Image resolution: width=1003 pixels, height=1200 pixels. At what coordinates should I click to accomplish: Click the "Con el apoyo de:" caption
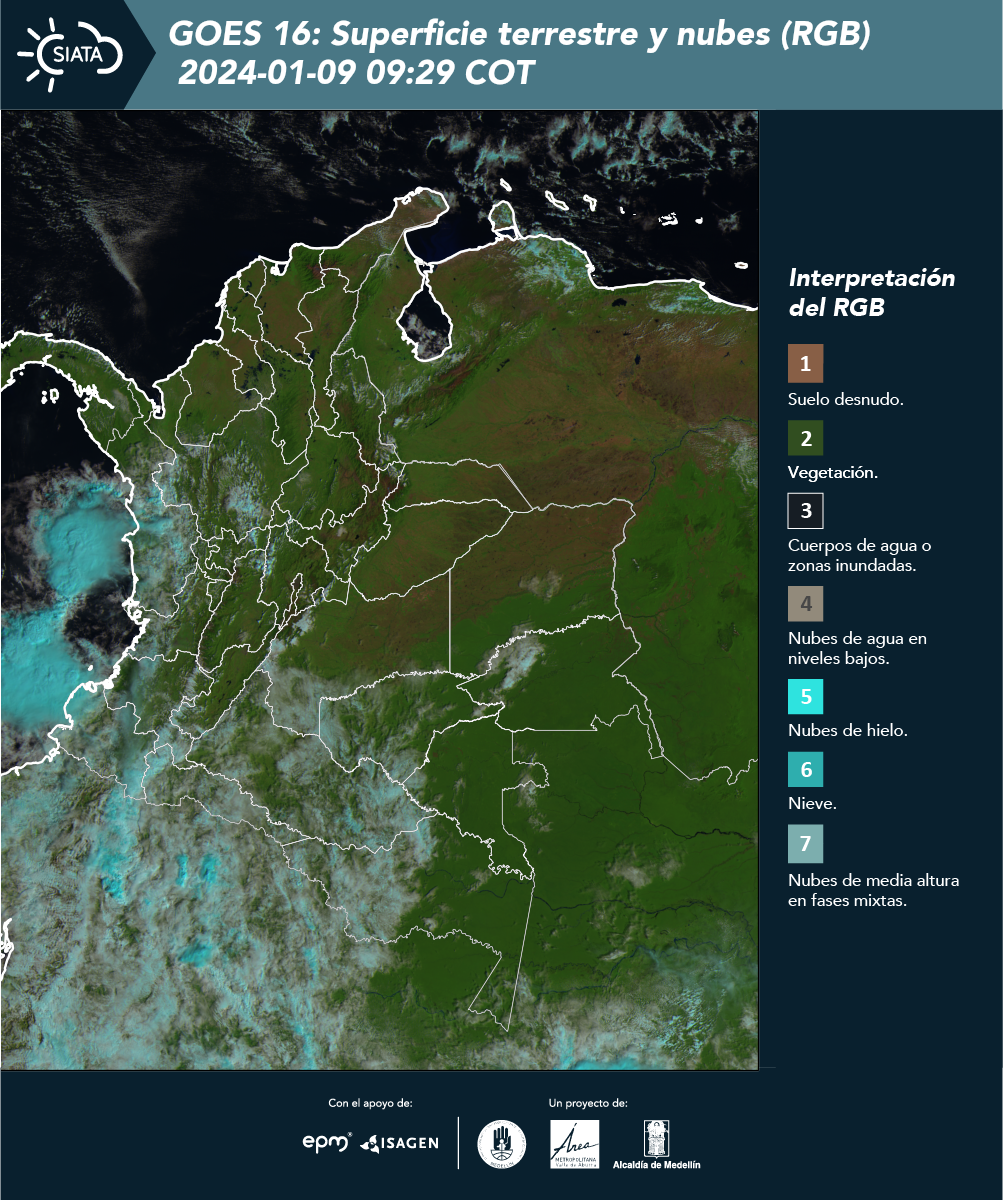(370, 1103)
